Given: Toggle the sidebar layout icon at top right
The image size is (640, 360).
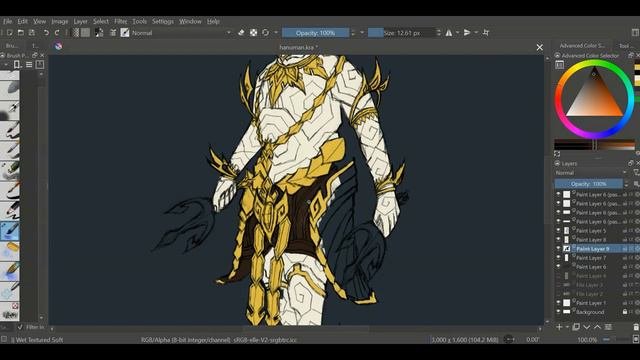Looking at the screenshot, I should 636,33.
